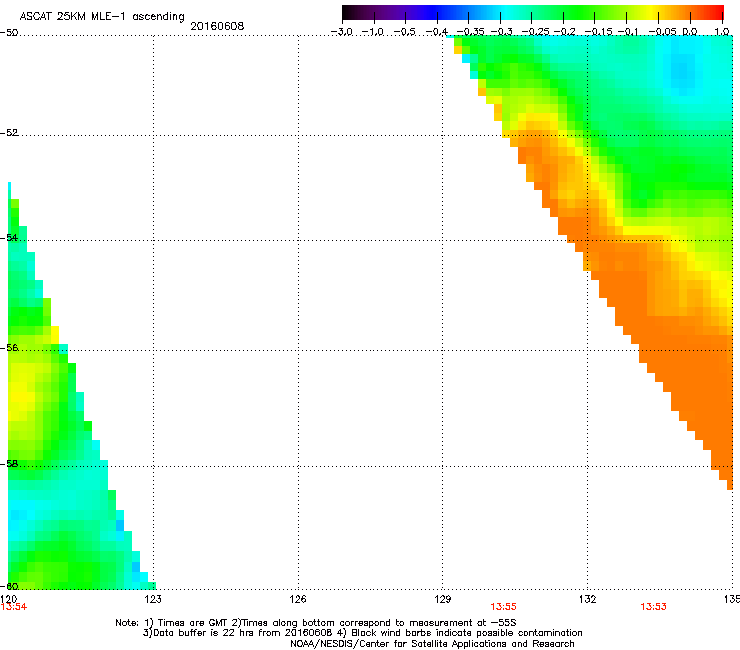Click the color bar label 0.0
Screen dimensions: 740x650
click(x=690, y=32)
